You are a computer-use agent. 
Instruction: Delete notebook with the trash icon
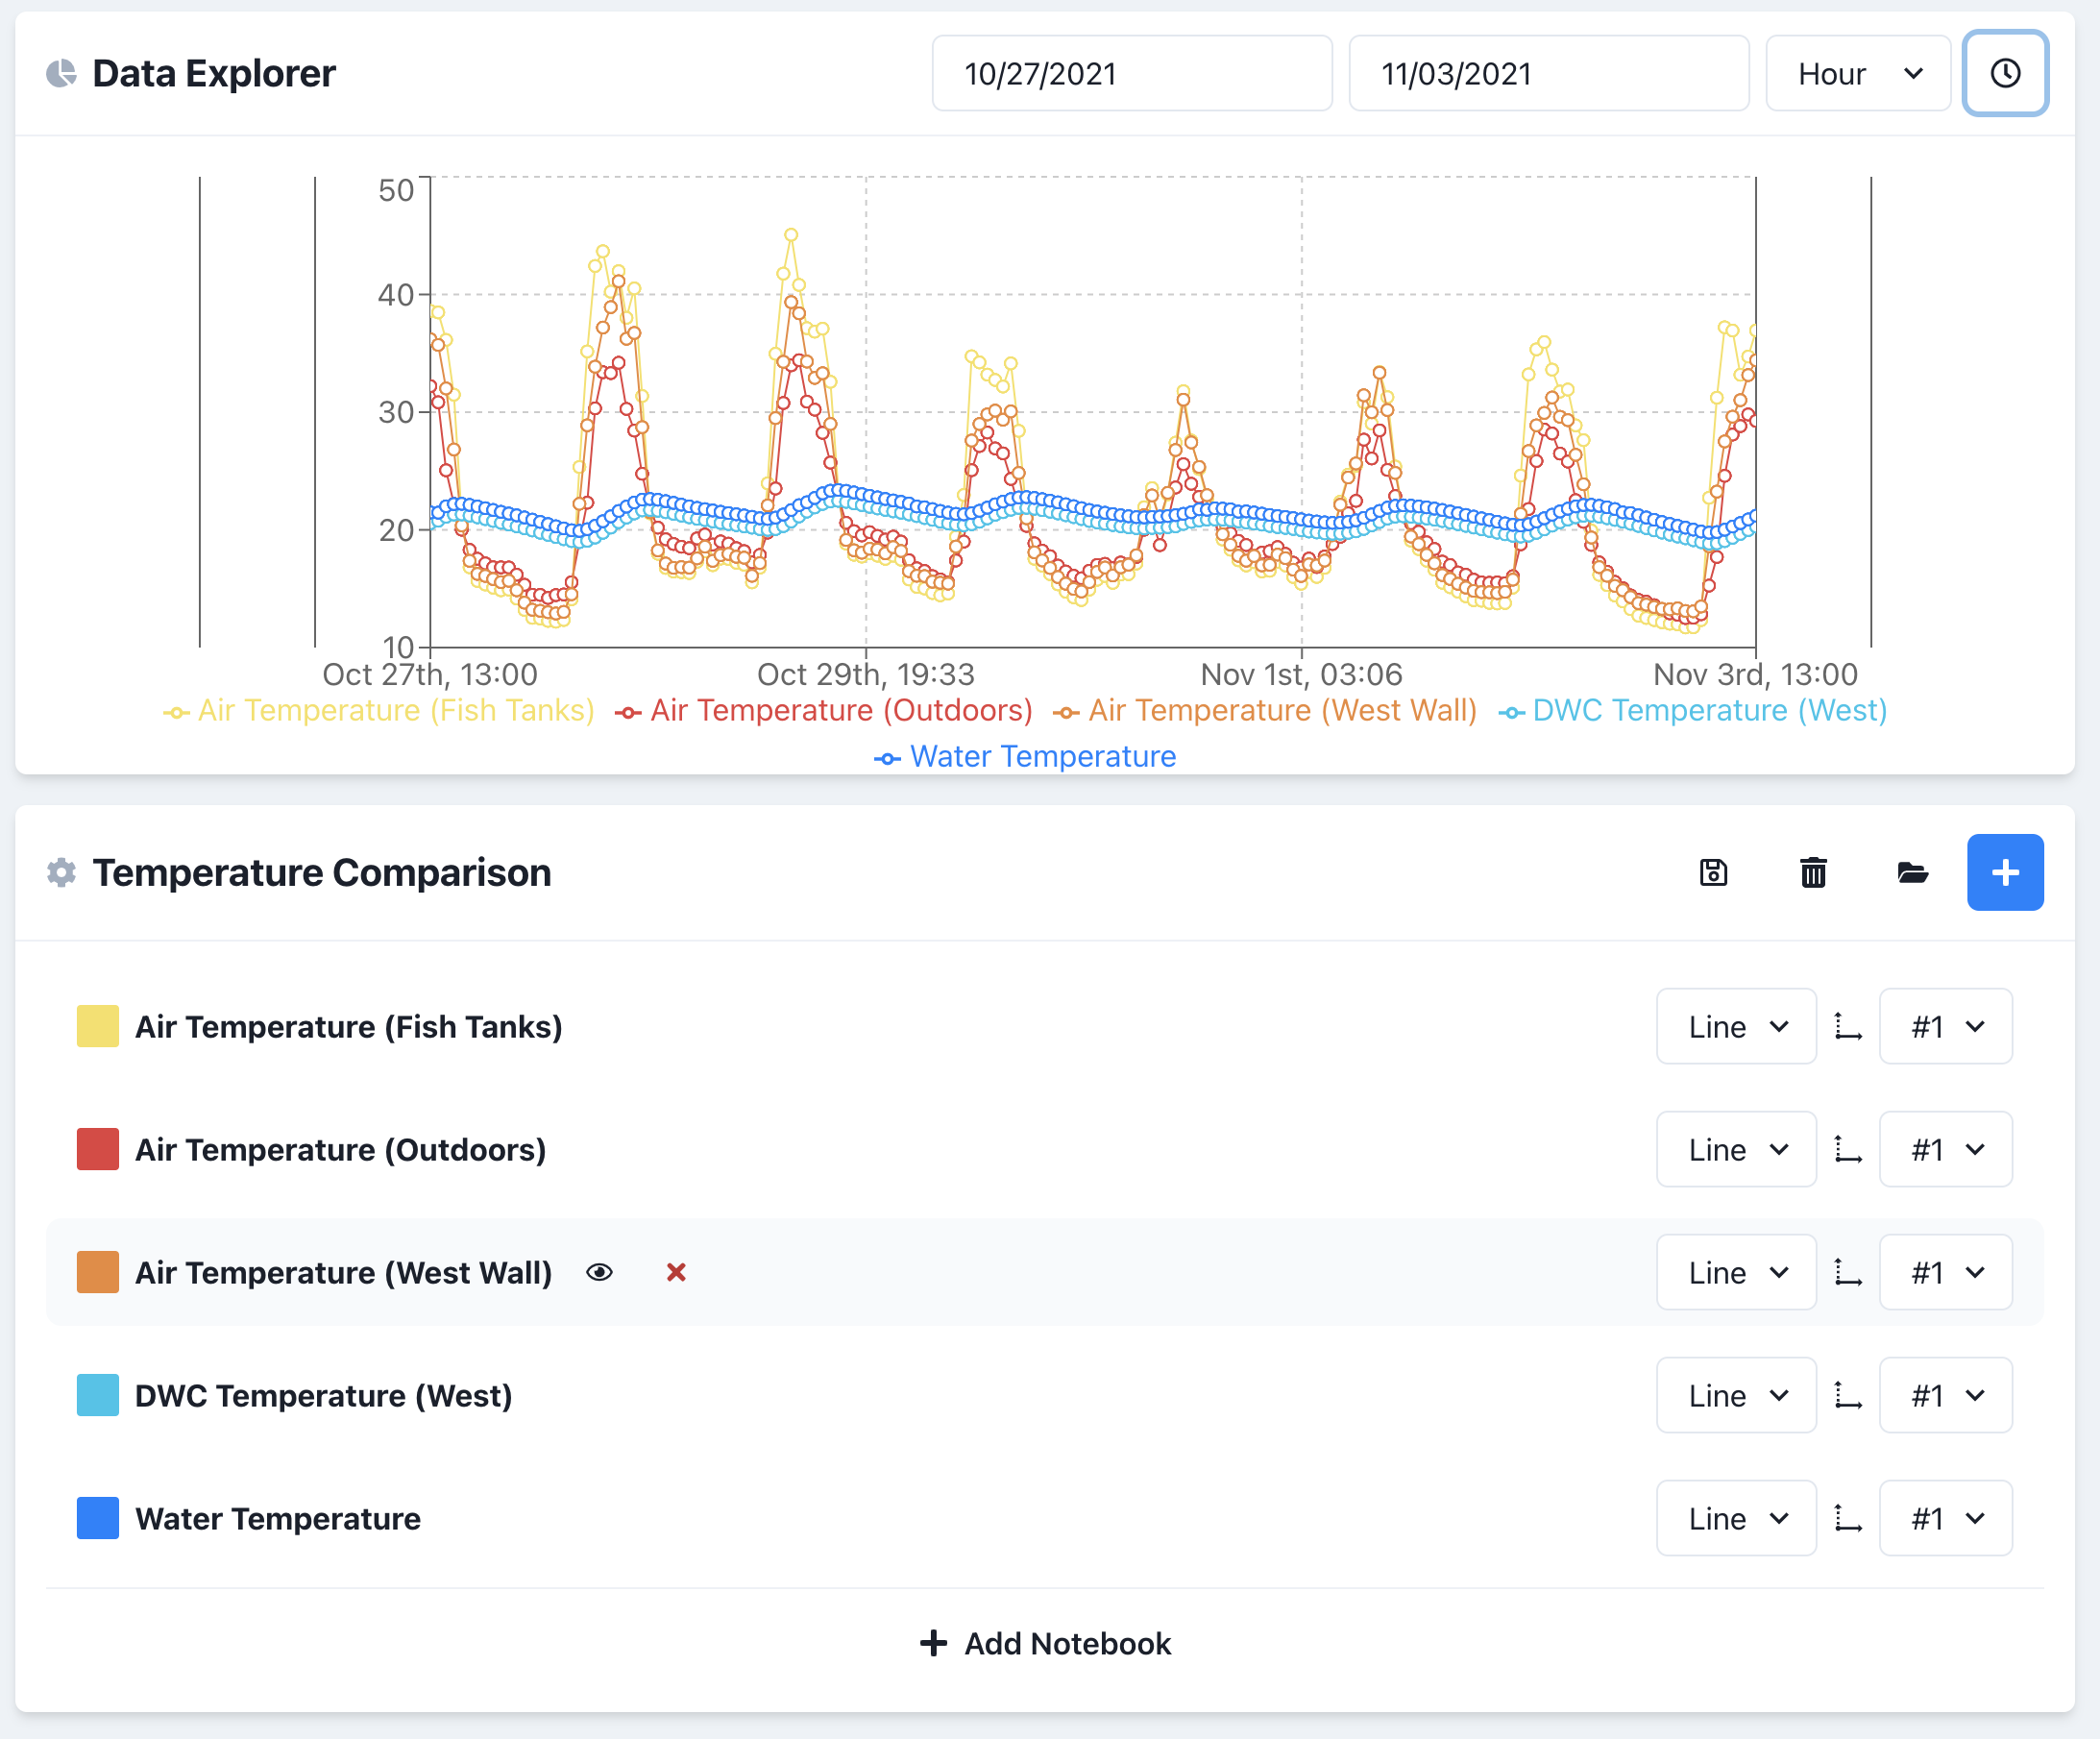point(1813,872)
